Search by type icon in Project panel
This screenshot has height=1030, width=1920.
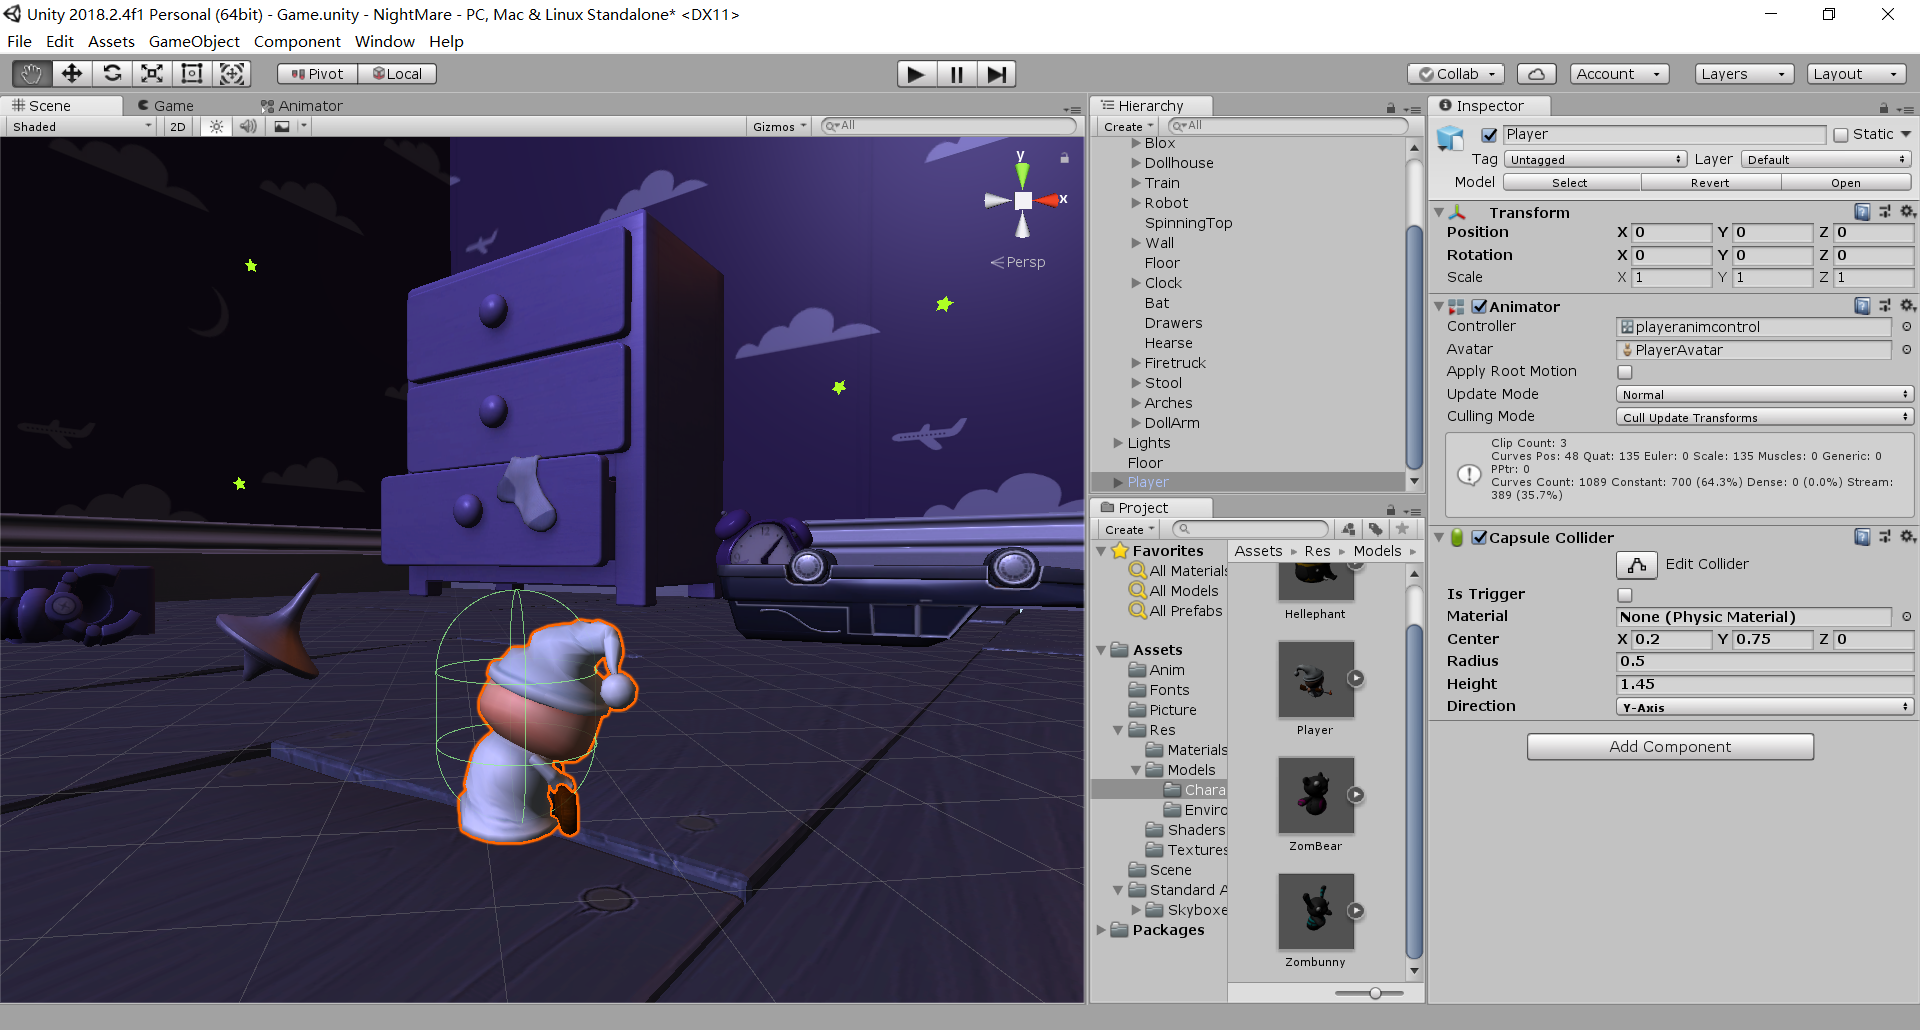click(x=1349, y=529)
